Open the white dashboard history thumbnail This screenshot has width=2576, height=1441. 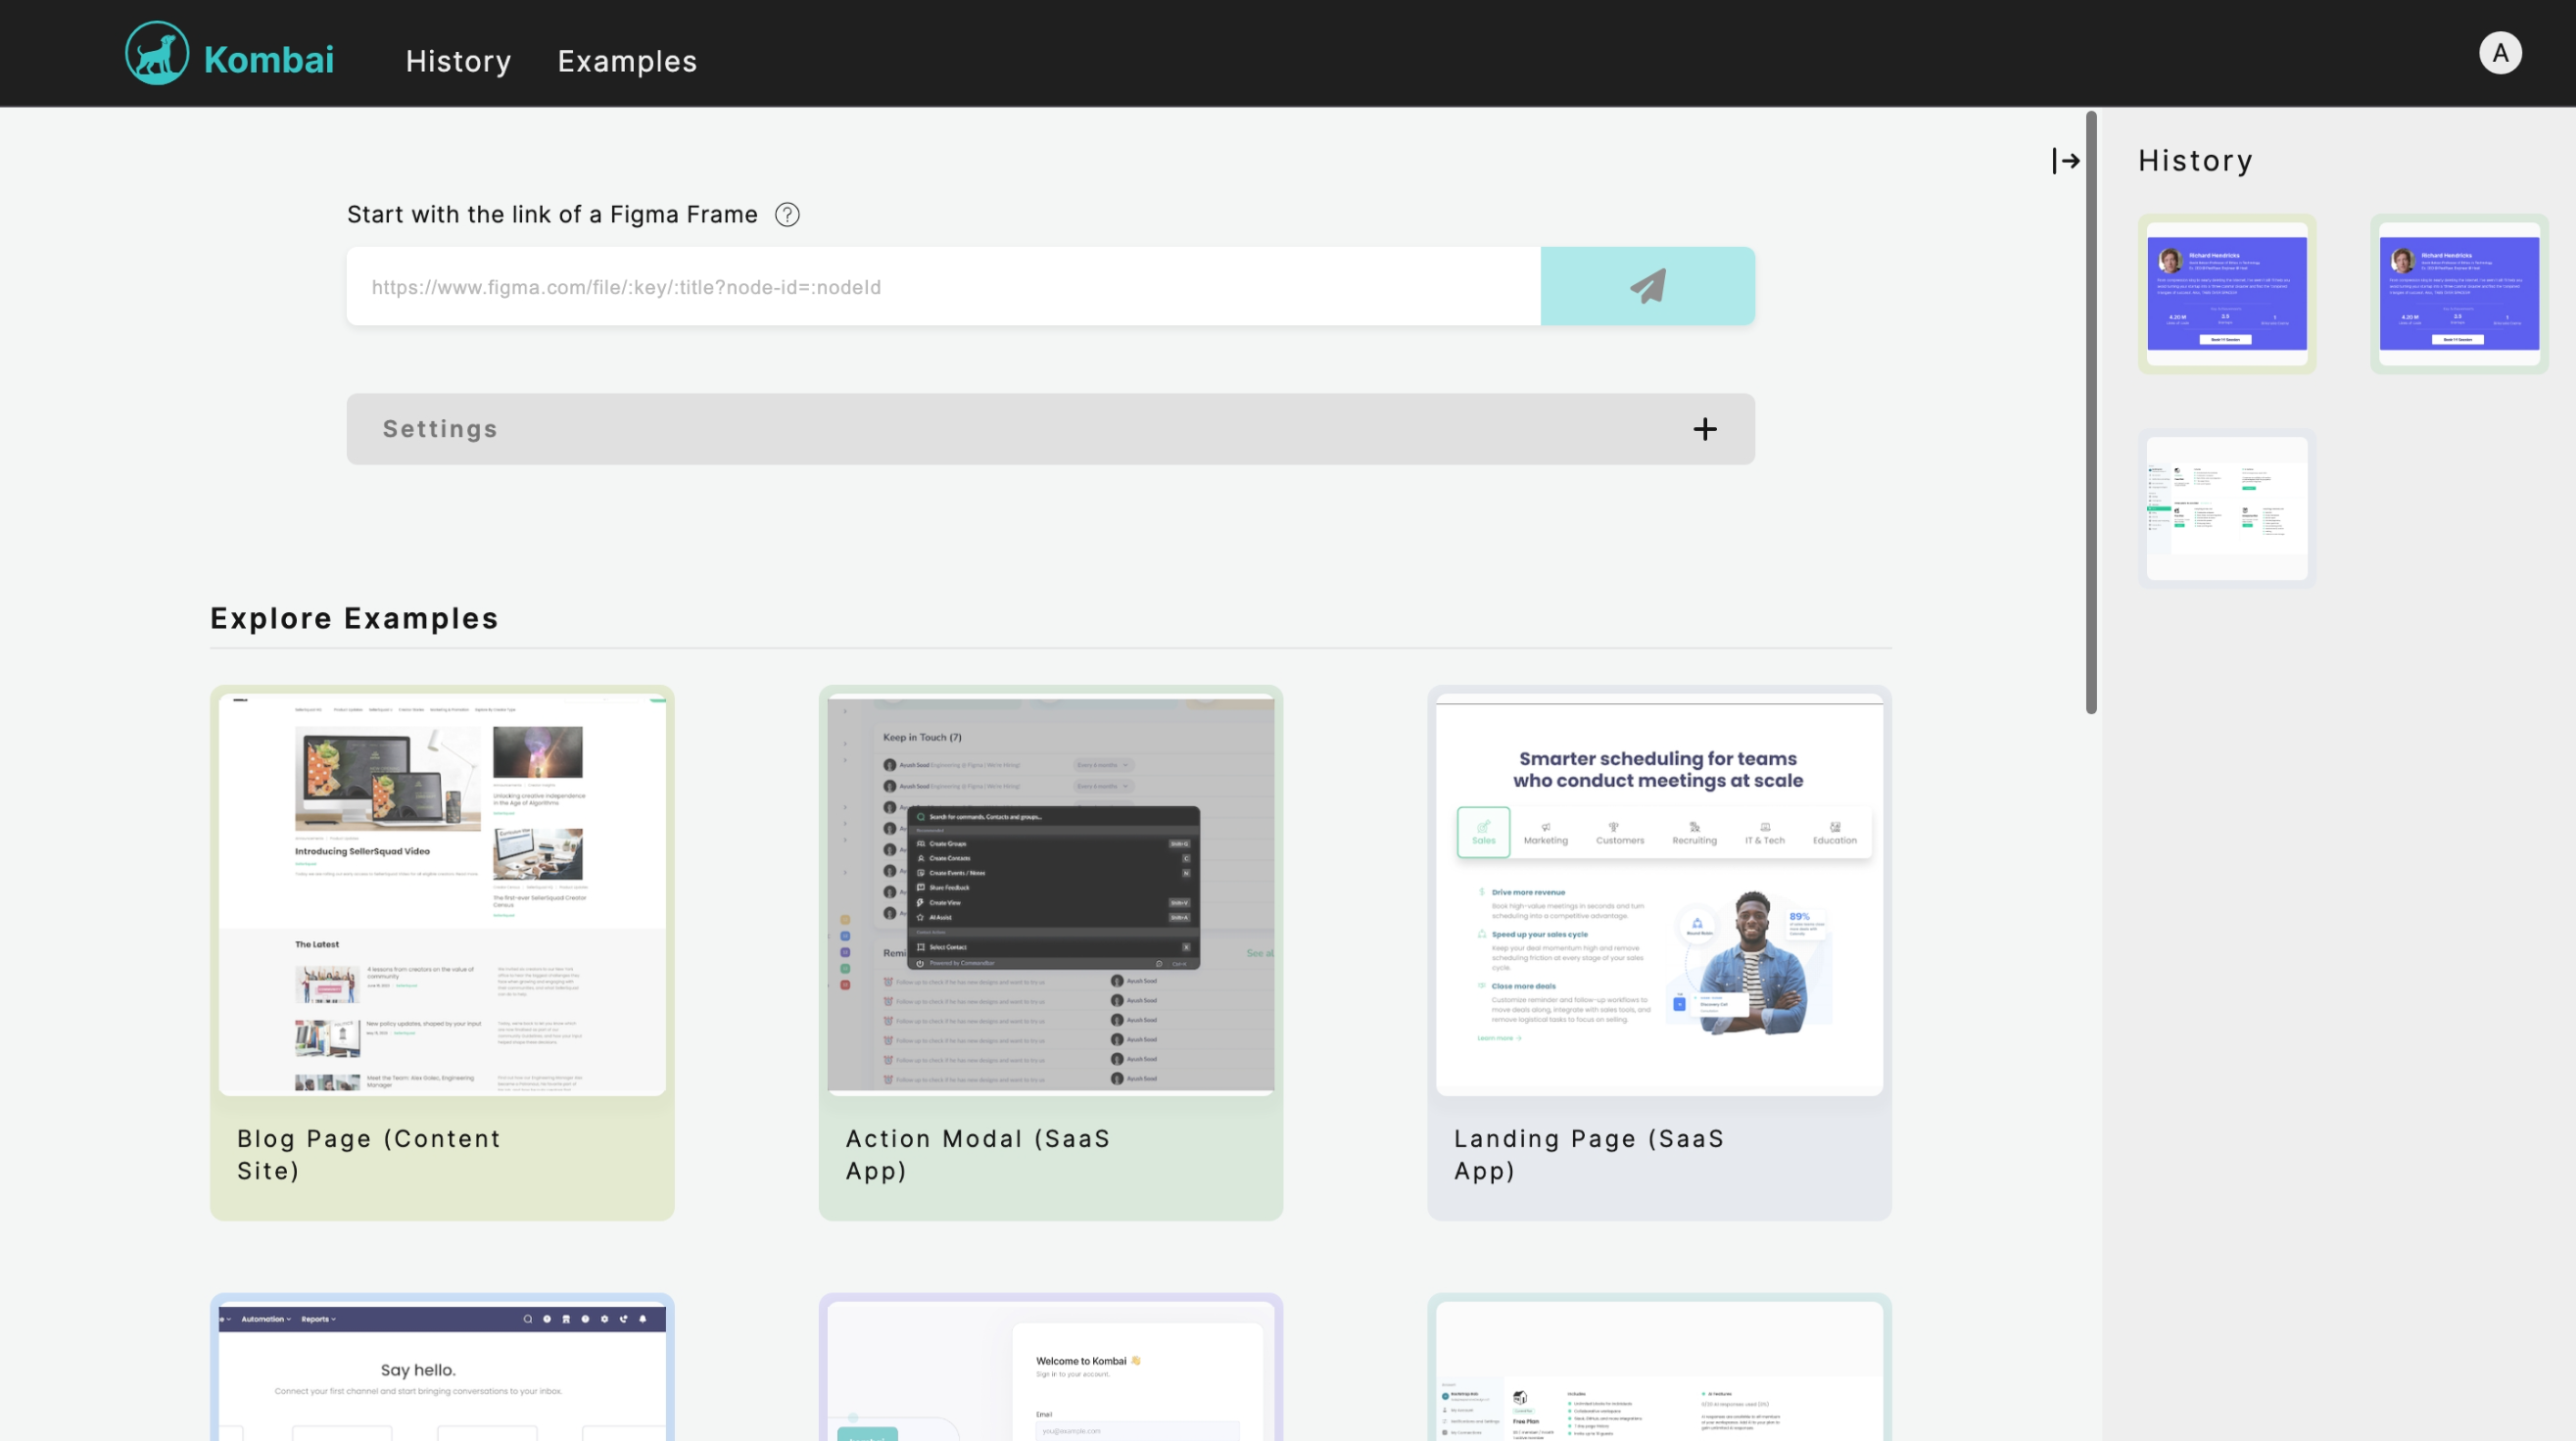point(2227,508)
